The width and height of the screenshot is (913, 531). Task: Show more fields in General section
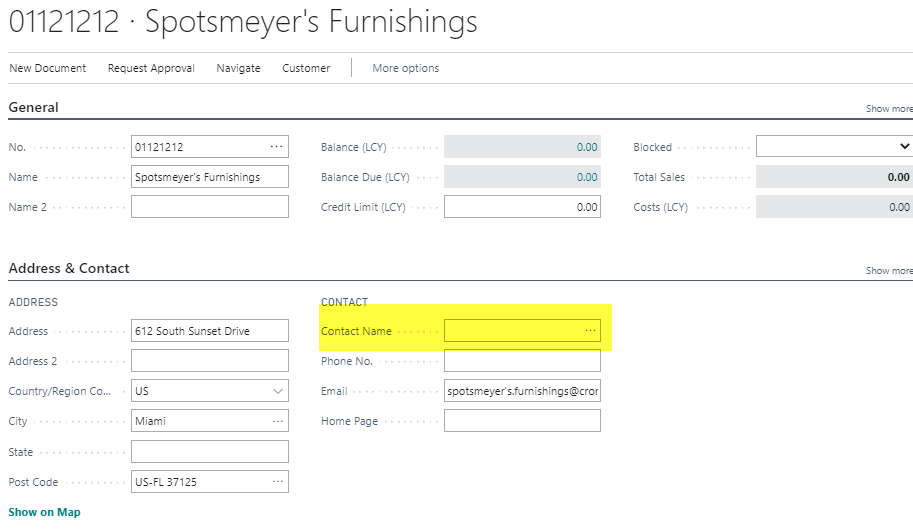point(889,109)
